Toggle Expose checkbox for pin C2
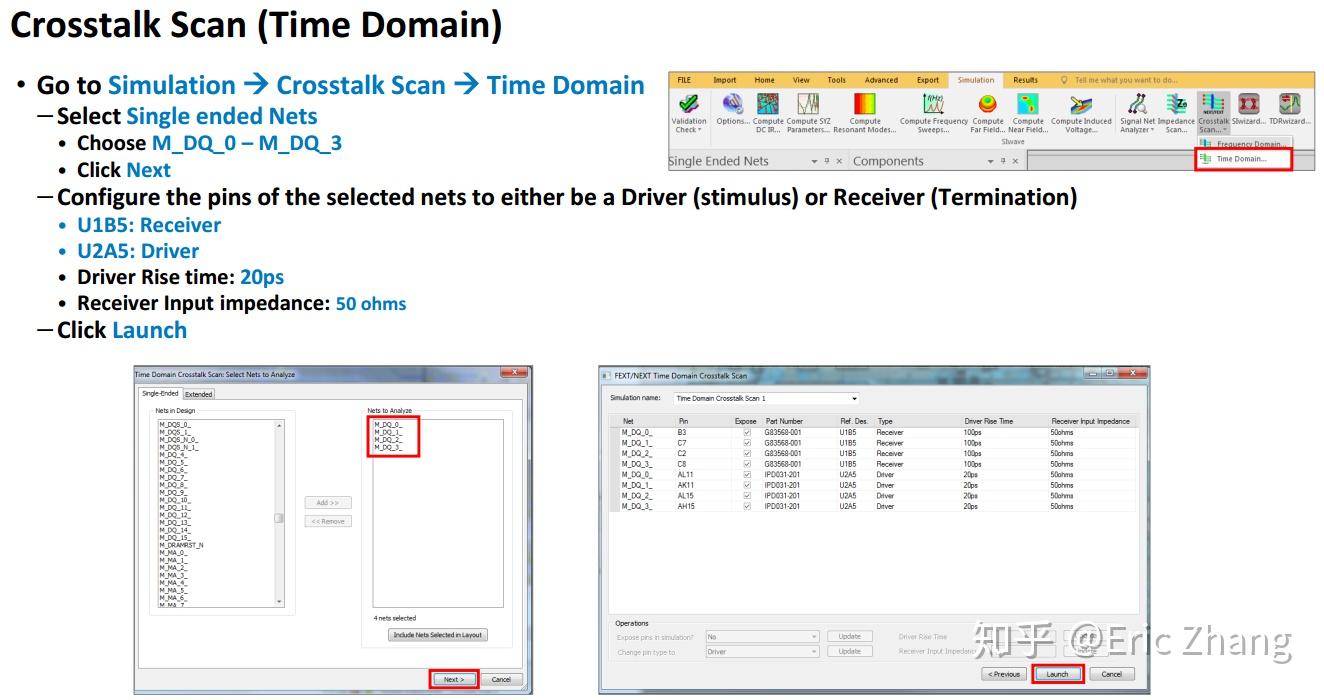 [x=746, y=453]
